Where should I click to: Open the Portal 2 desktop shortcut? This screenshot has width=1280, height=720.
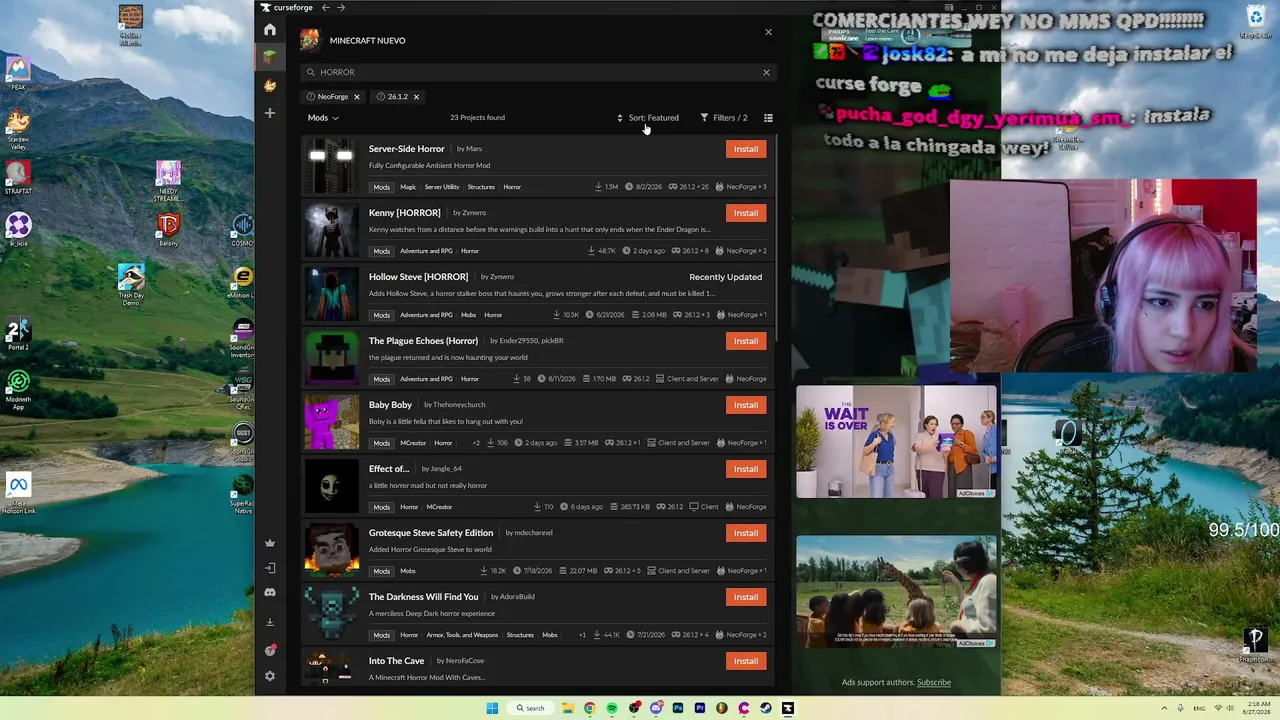coord(18,335)
